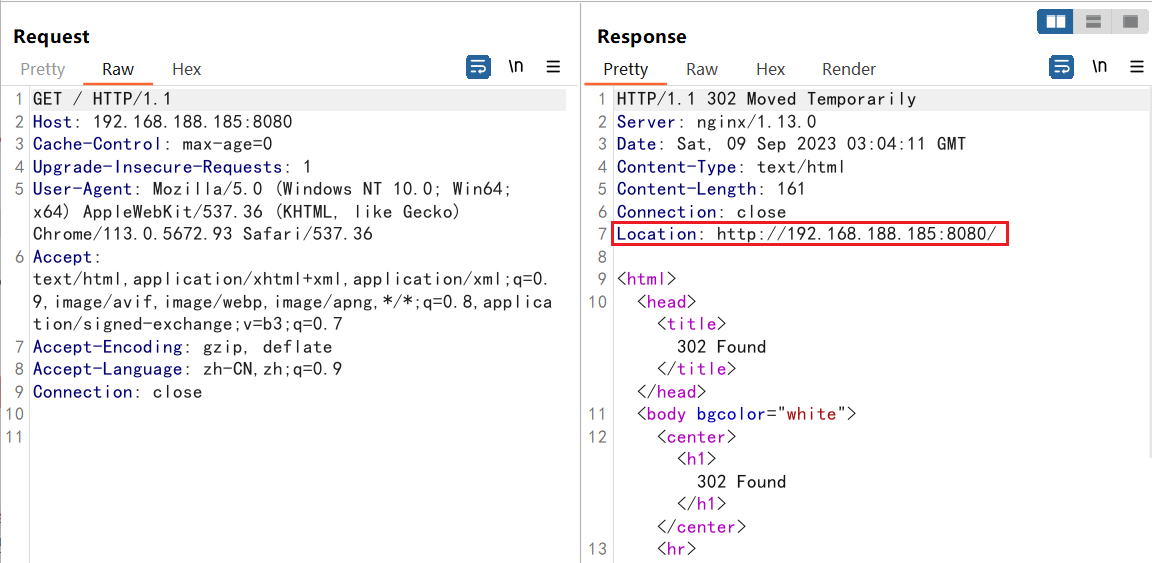
Task: Click the 302 Found text inside the h1
Action: [741, 482]
